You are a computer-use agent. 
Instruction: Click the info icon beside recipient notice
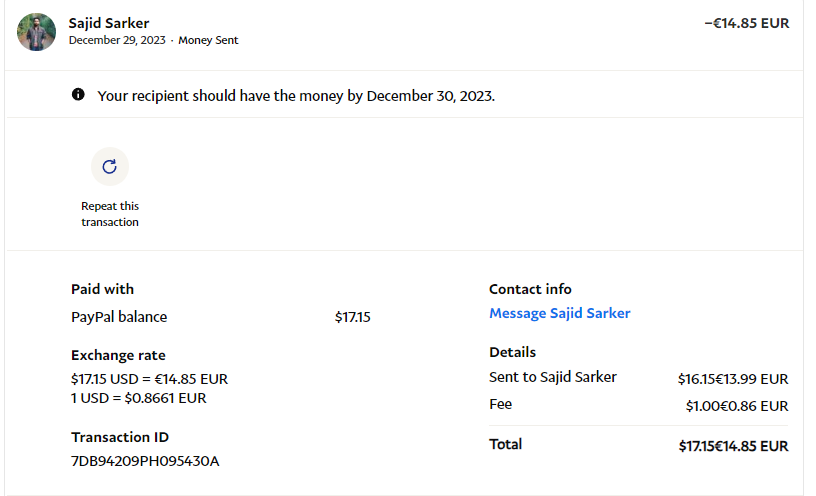pos(78,95)
